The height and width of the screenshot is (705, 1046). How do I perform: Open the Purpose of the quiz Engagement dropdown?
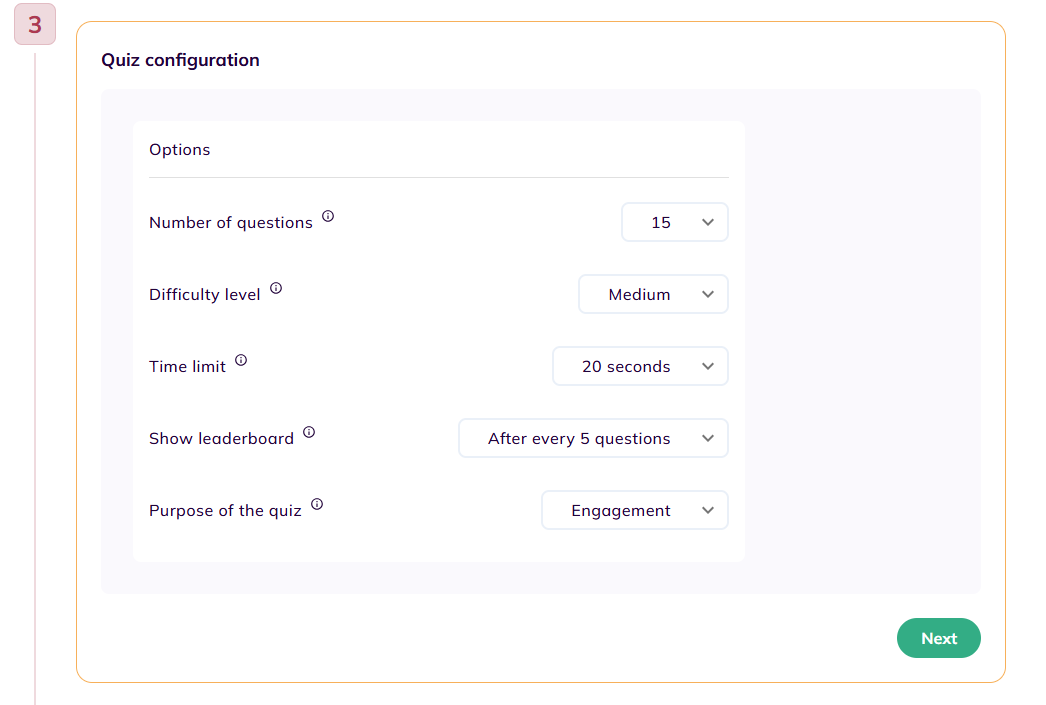click(634, 510)
